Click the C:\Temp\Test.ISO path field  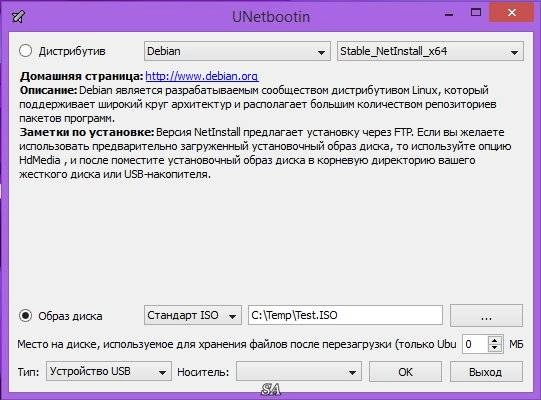coord(345,315)
